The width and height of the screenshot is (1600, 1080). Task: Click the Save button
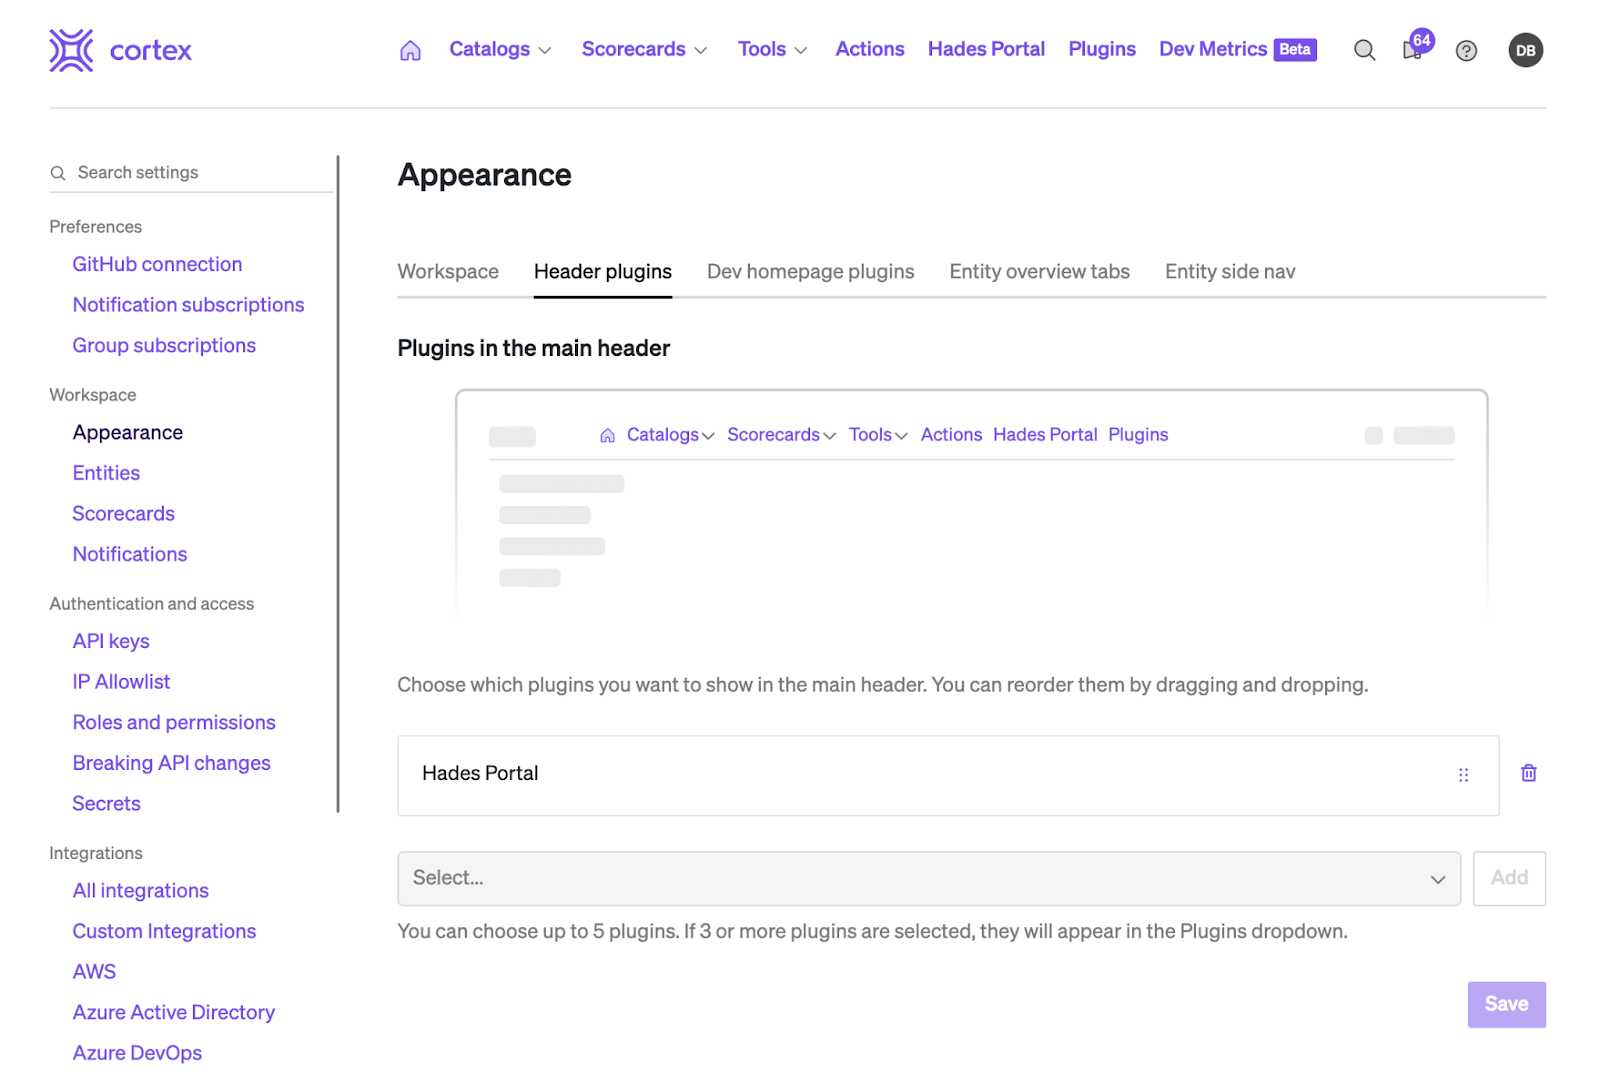coord(1506,1004)
